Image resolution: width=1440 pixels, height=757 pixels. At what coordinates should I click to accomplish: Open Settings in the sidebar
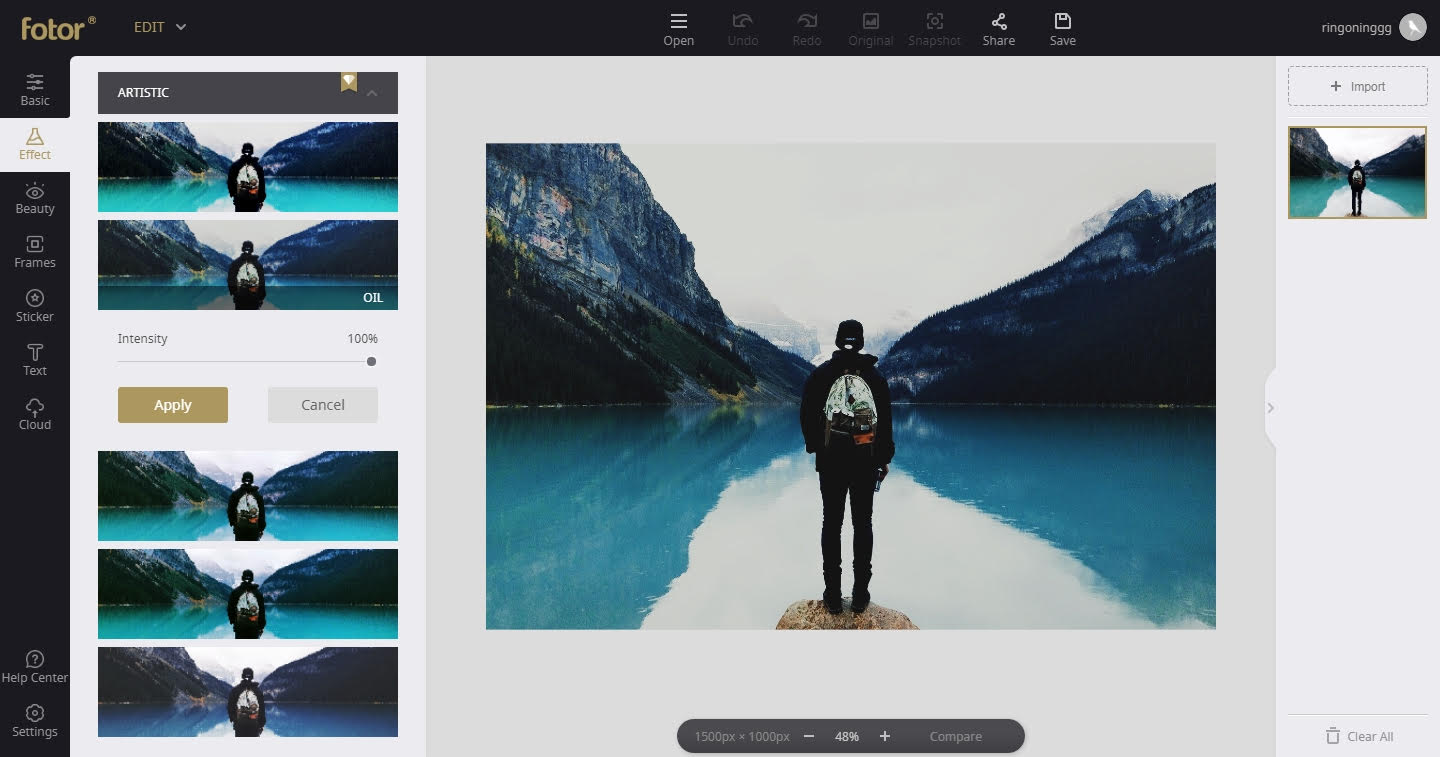[35, 721]
